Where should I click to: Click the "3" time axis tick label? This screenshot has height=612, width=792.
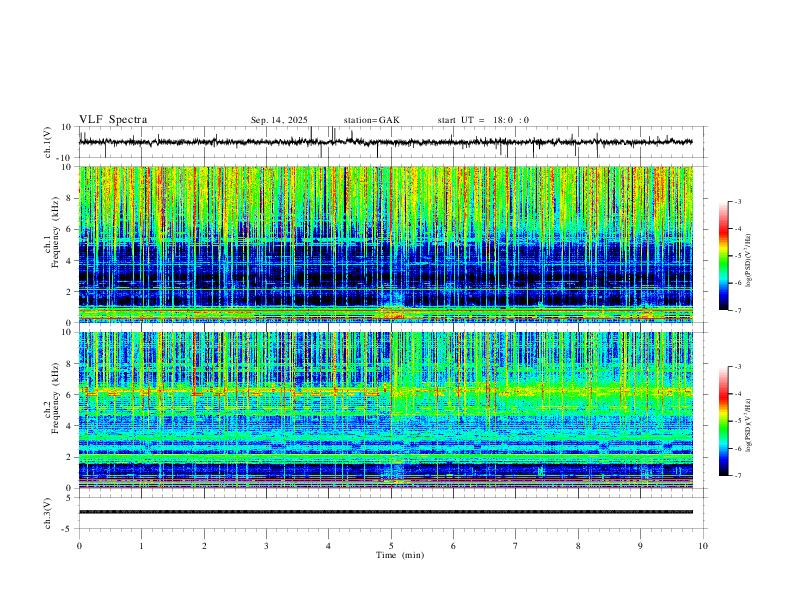pyautogui.click(x=266, y=546)
